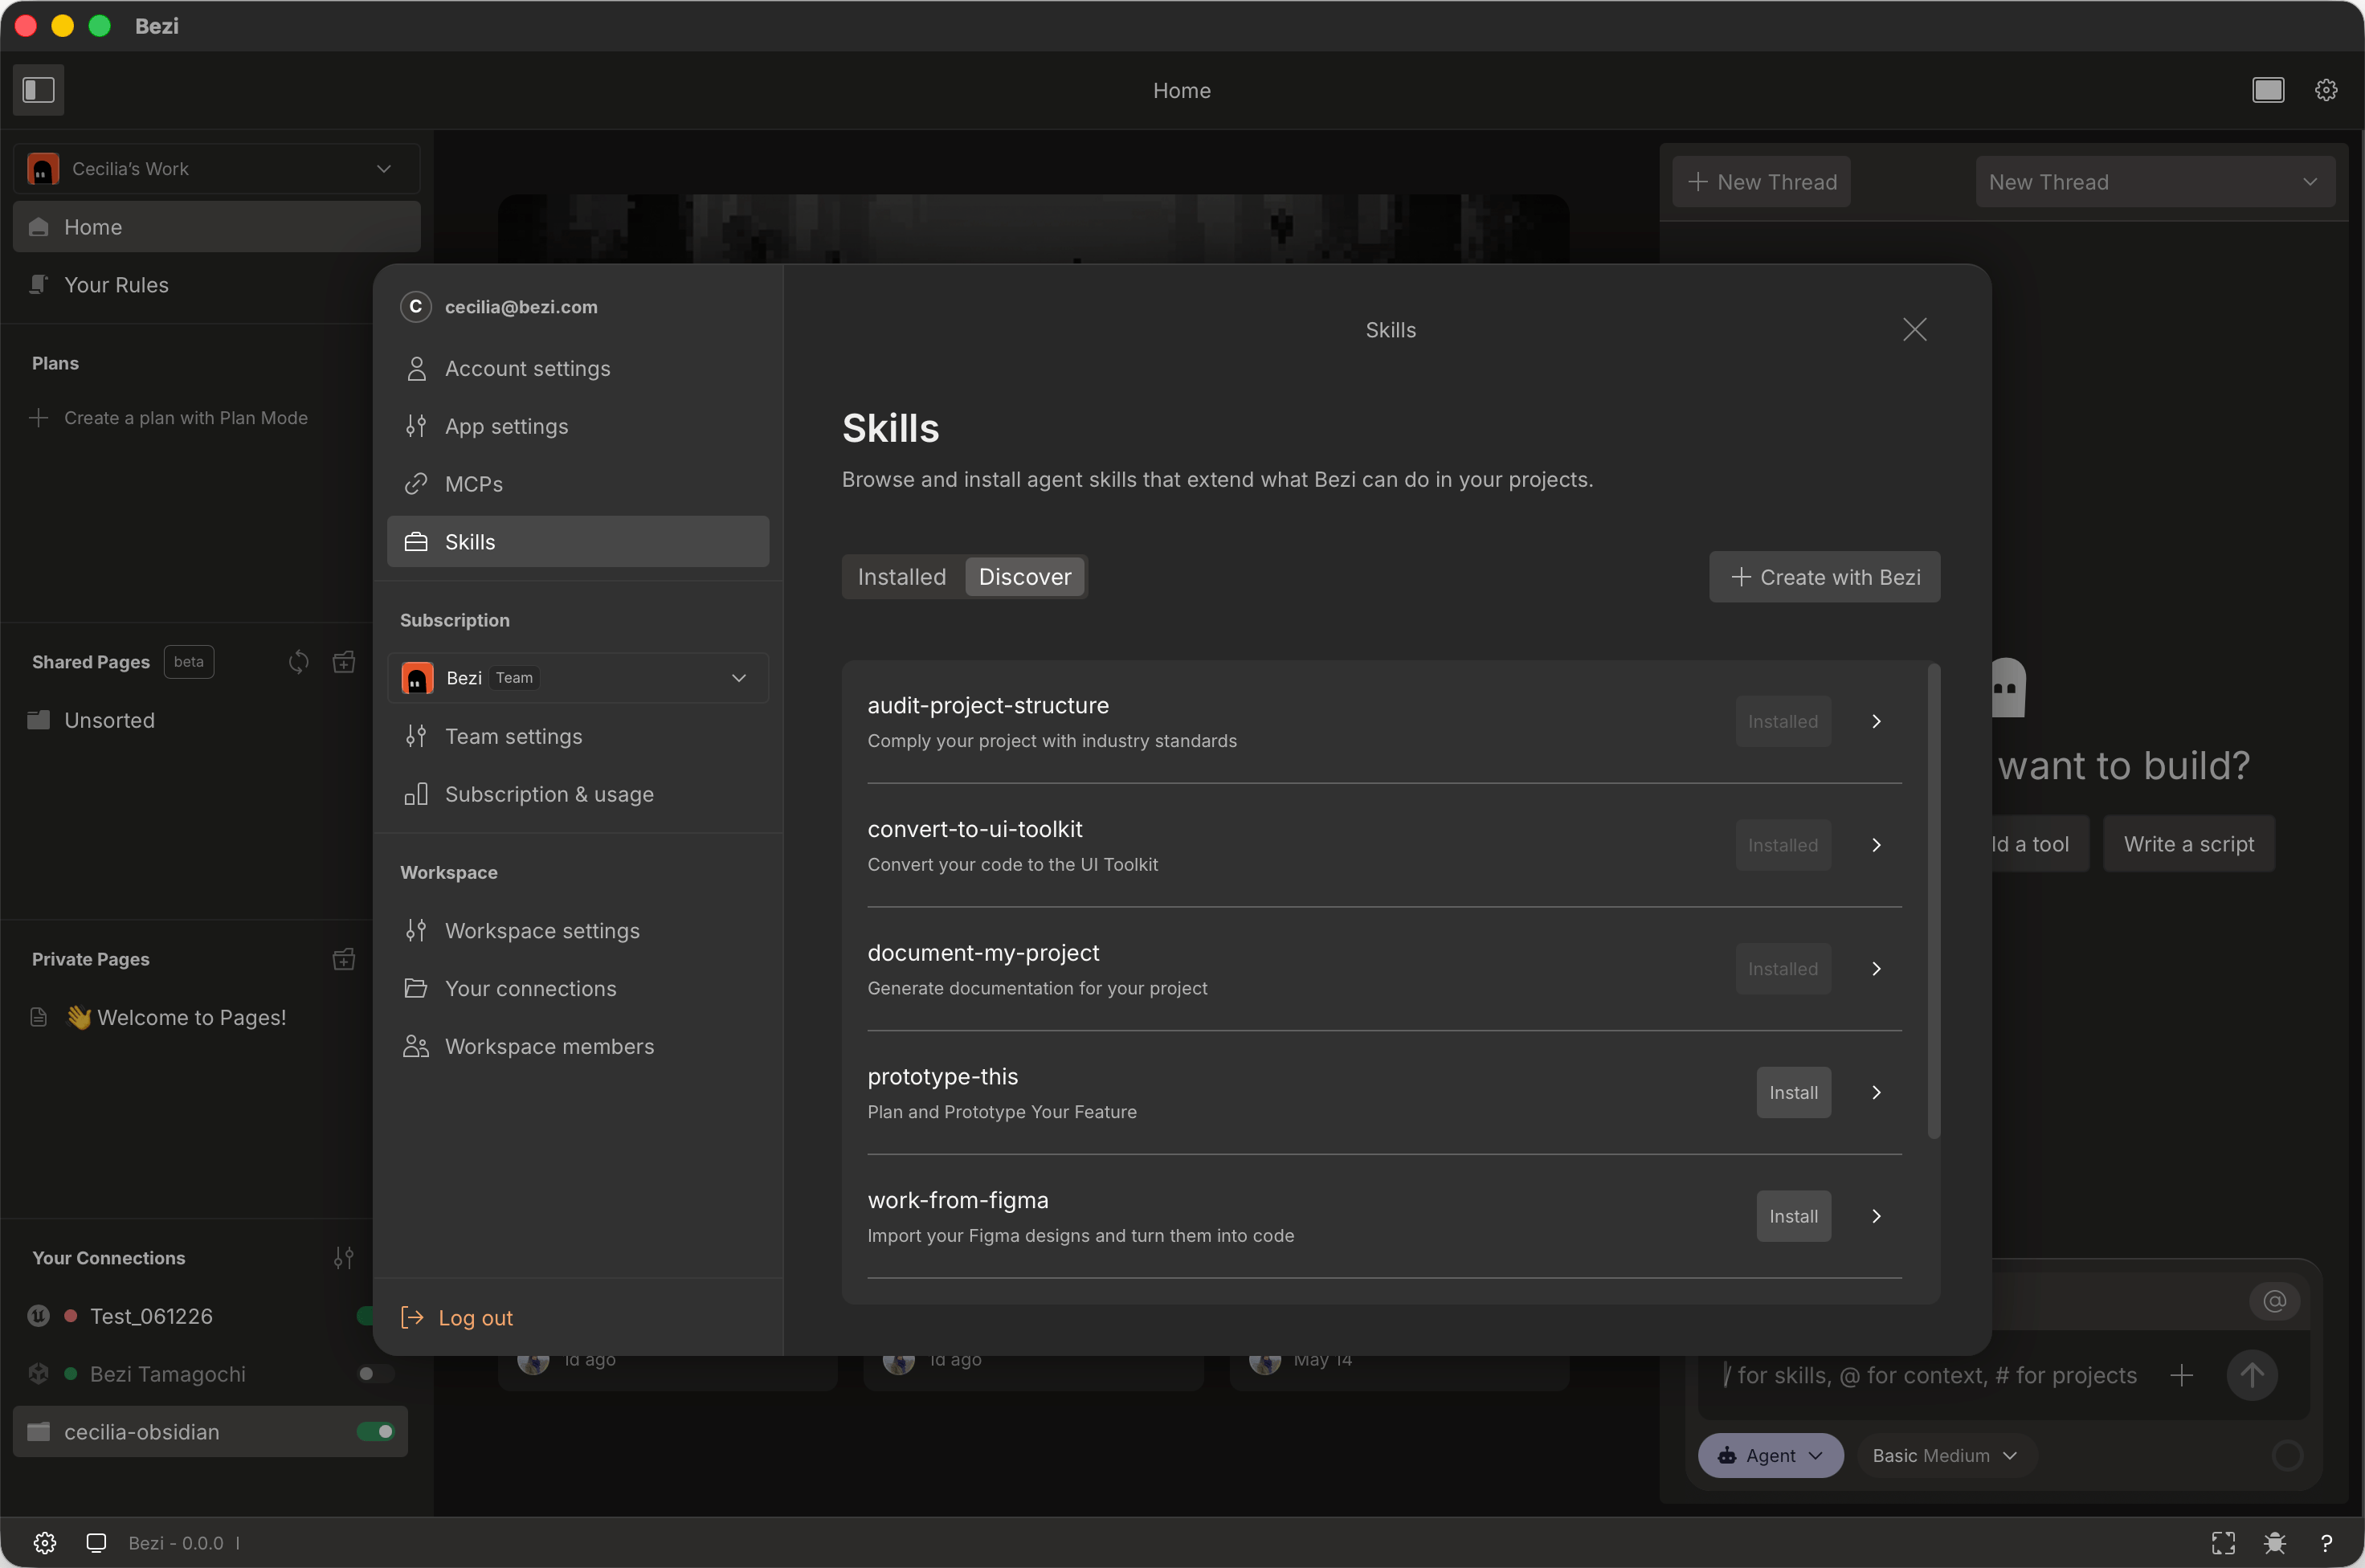The height and width of the screenshot is (1568, 2365).
Task: Open Account settings
Action: coord(578,368)
